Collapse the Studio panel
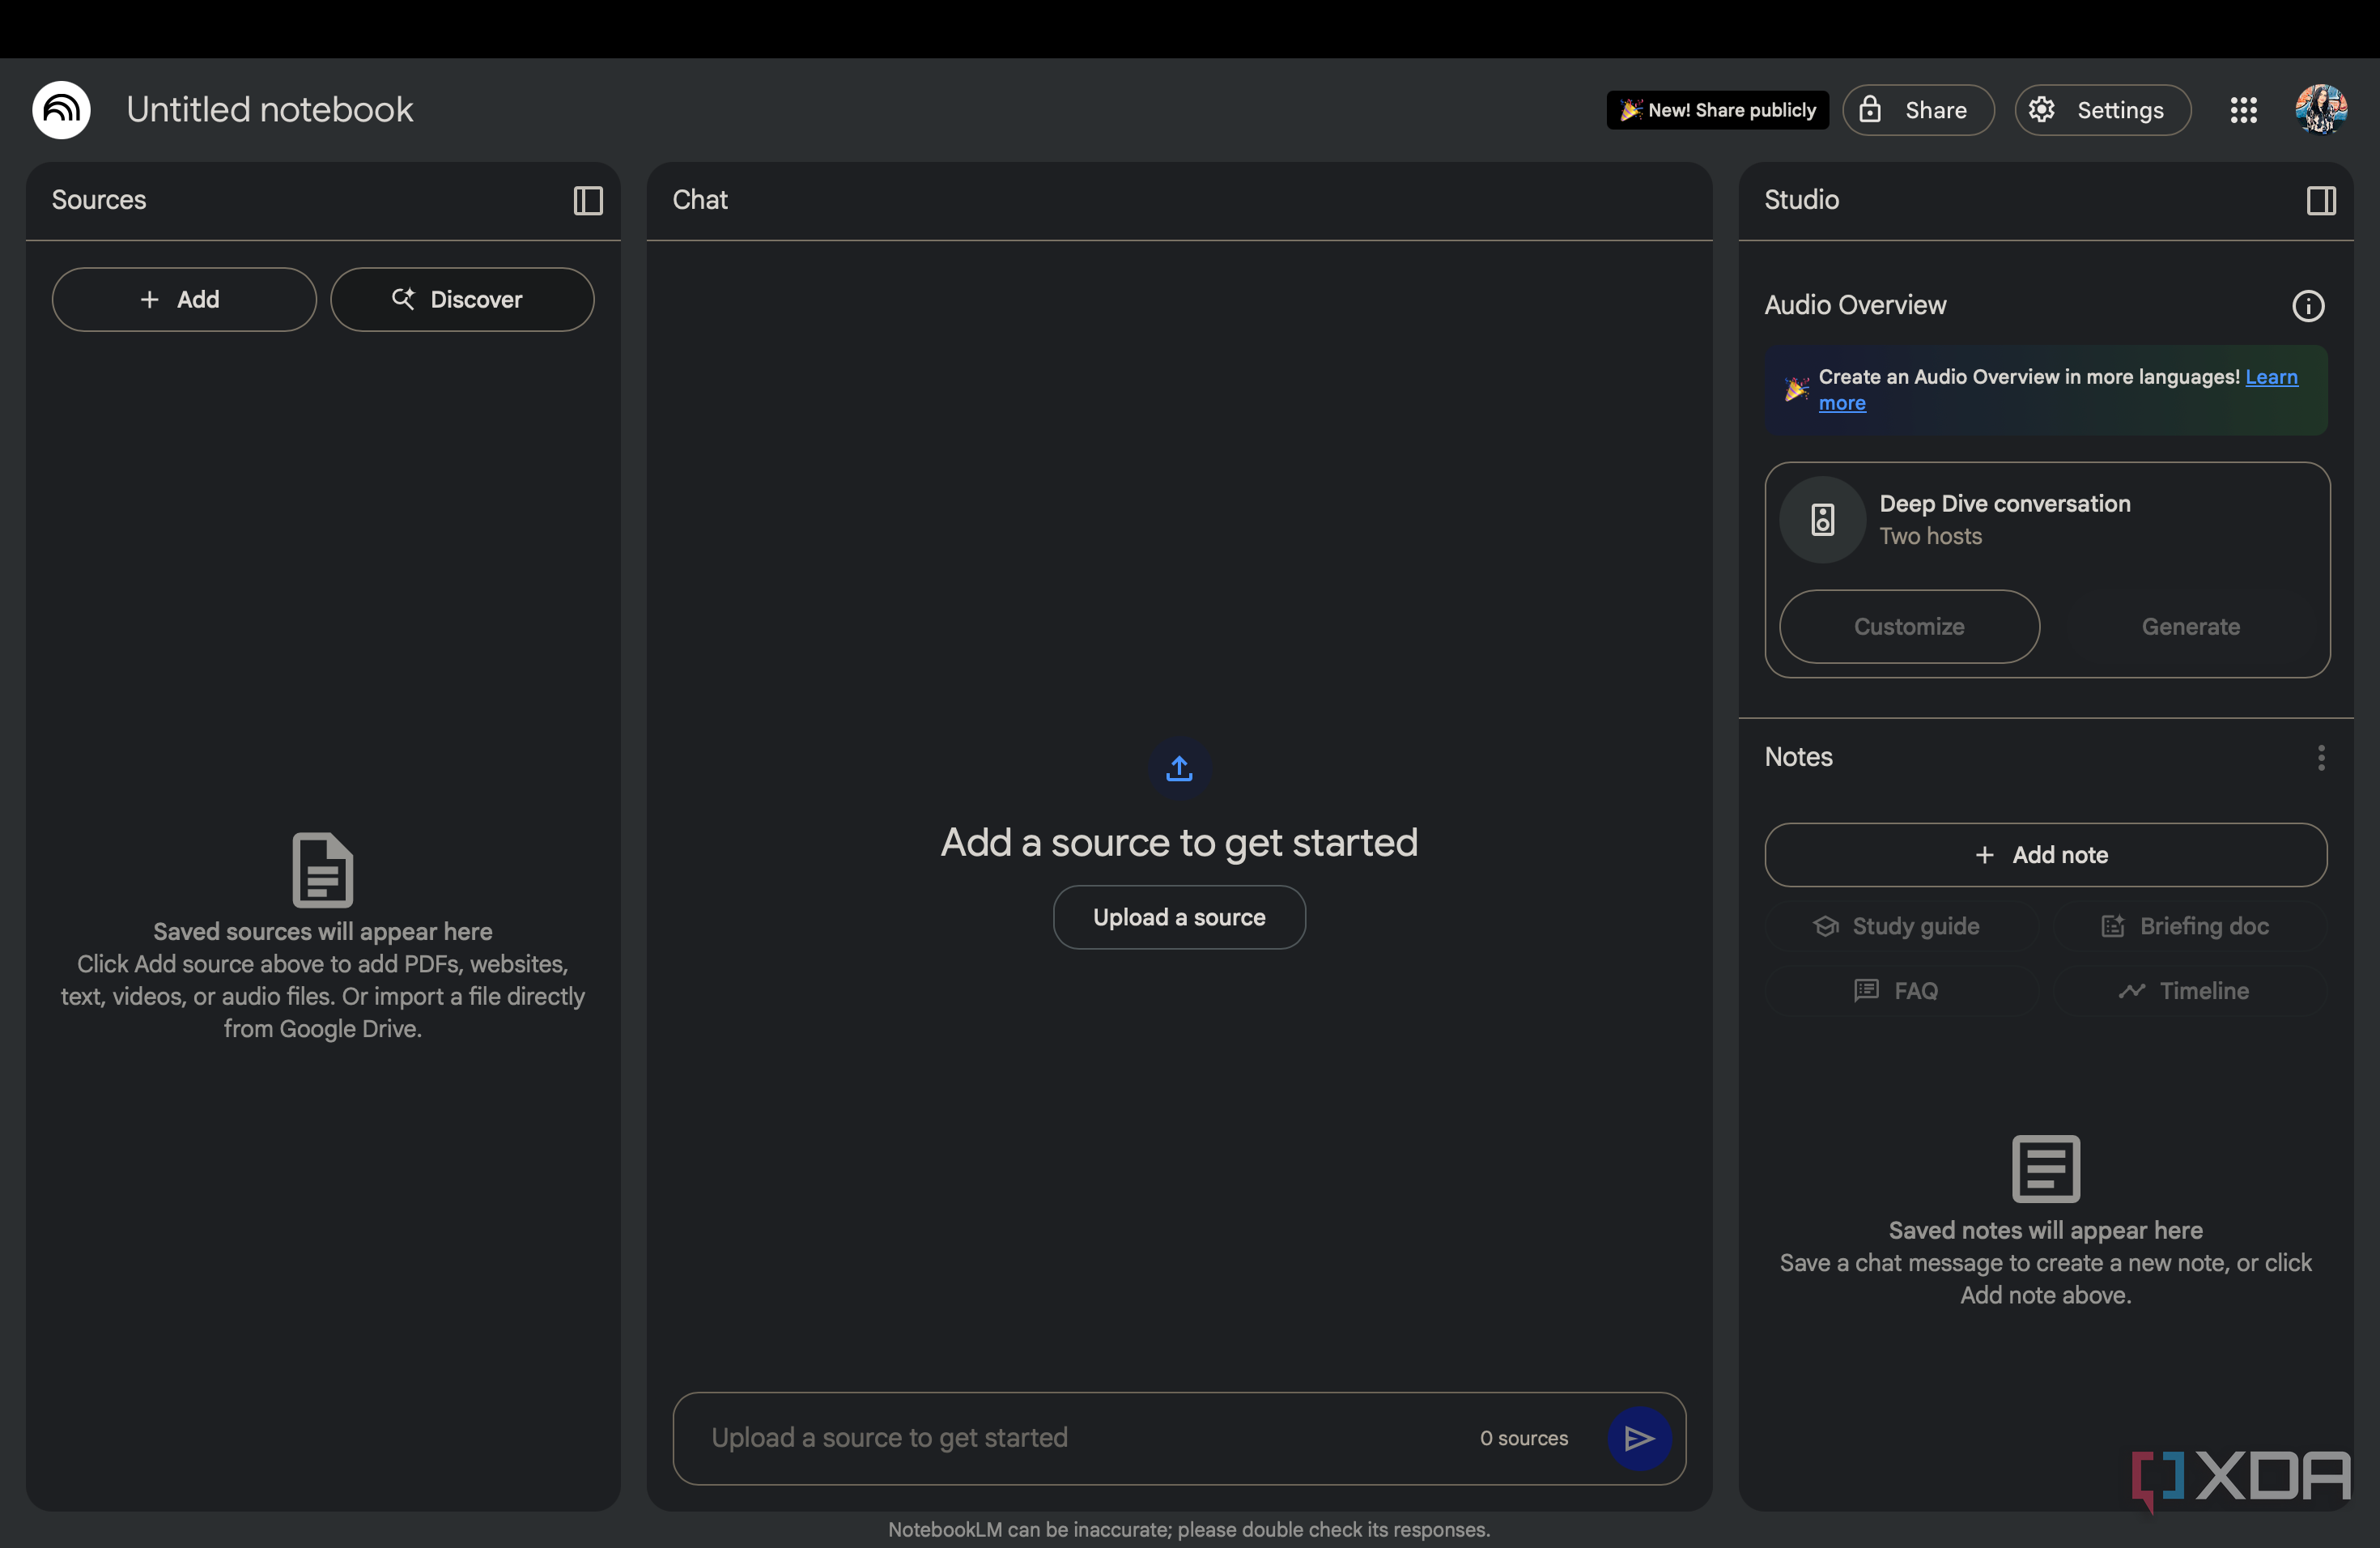2380x1548 pixels. [x=2321, y=201]
